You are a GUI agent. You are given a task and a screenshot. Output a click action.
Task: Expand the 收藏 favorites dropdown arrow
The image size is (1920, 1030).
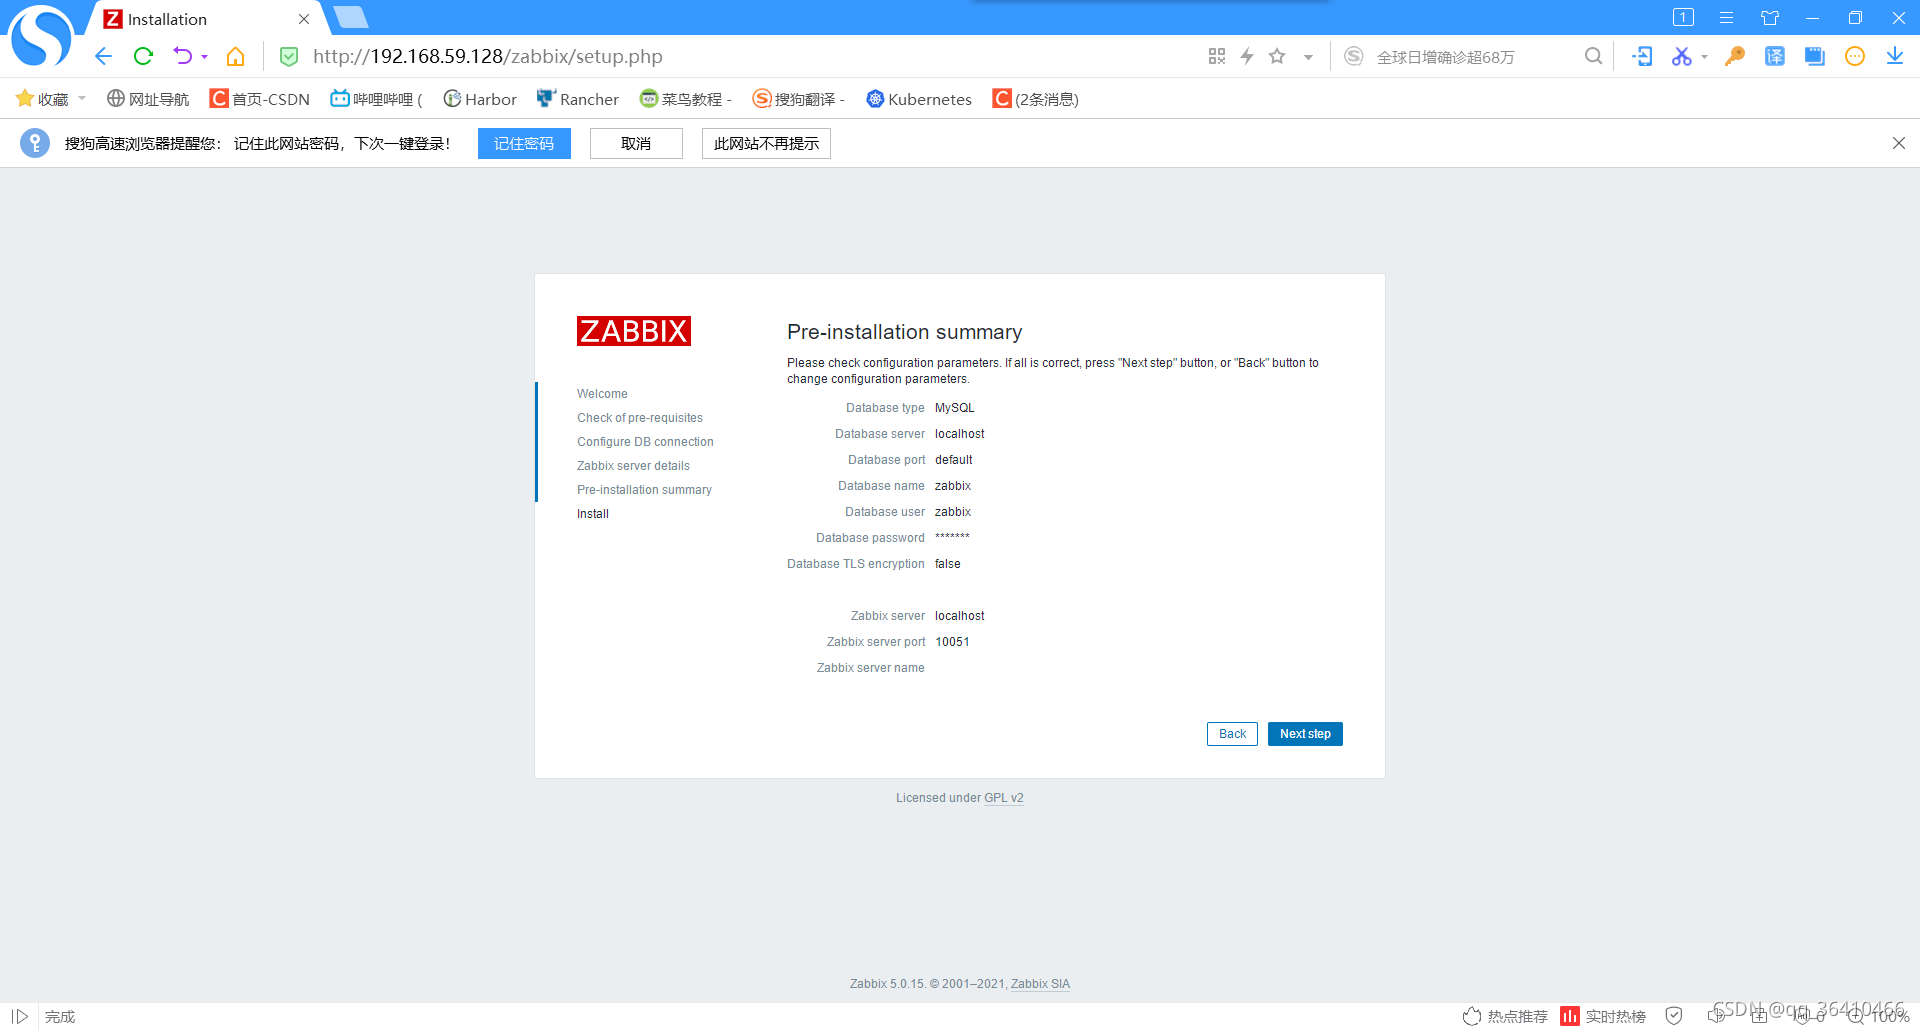tap(82, 98)
